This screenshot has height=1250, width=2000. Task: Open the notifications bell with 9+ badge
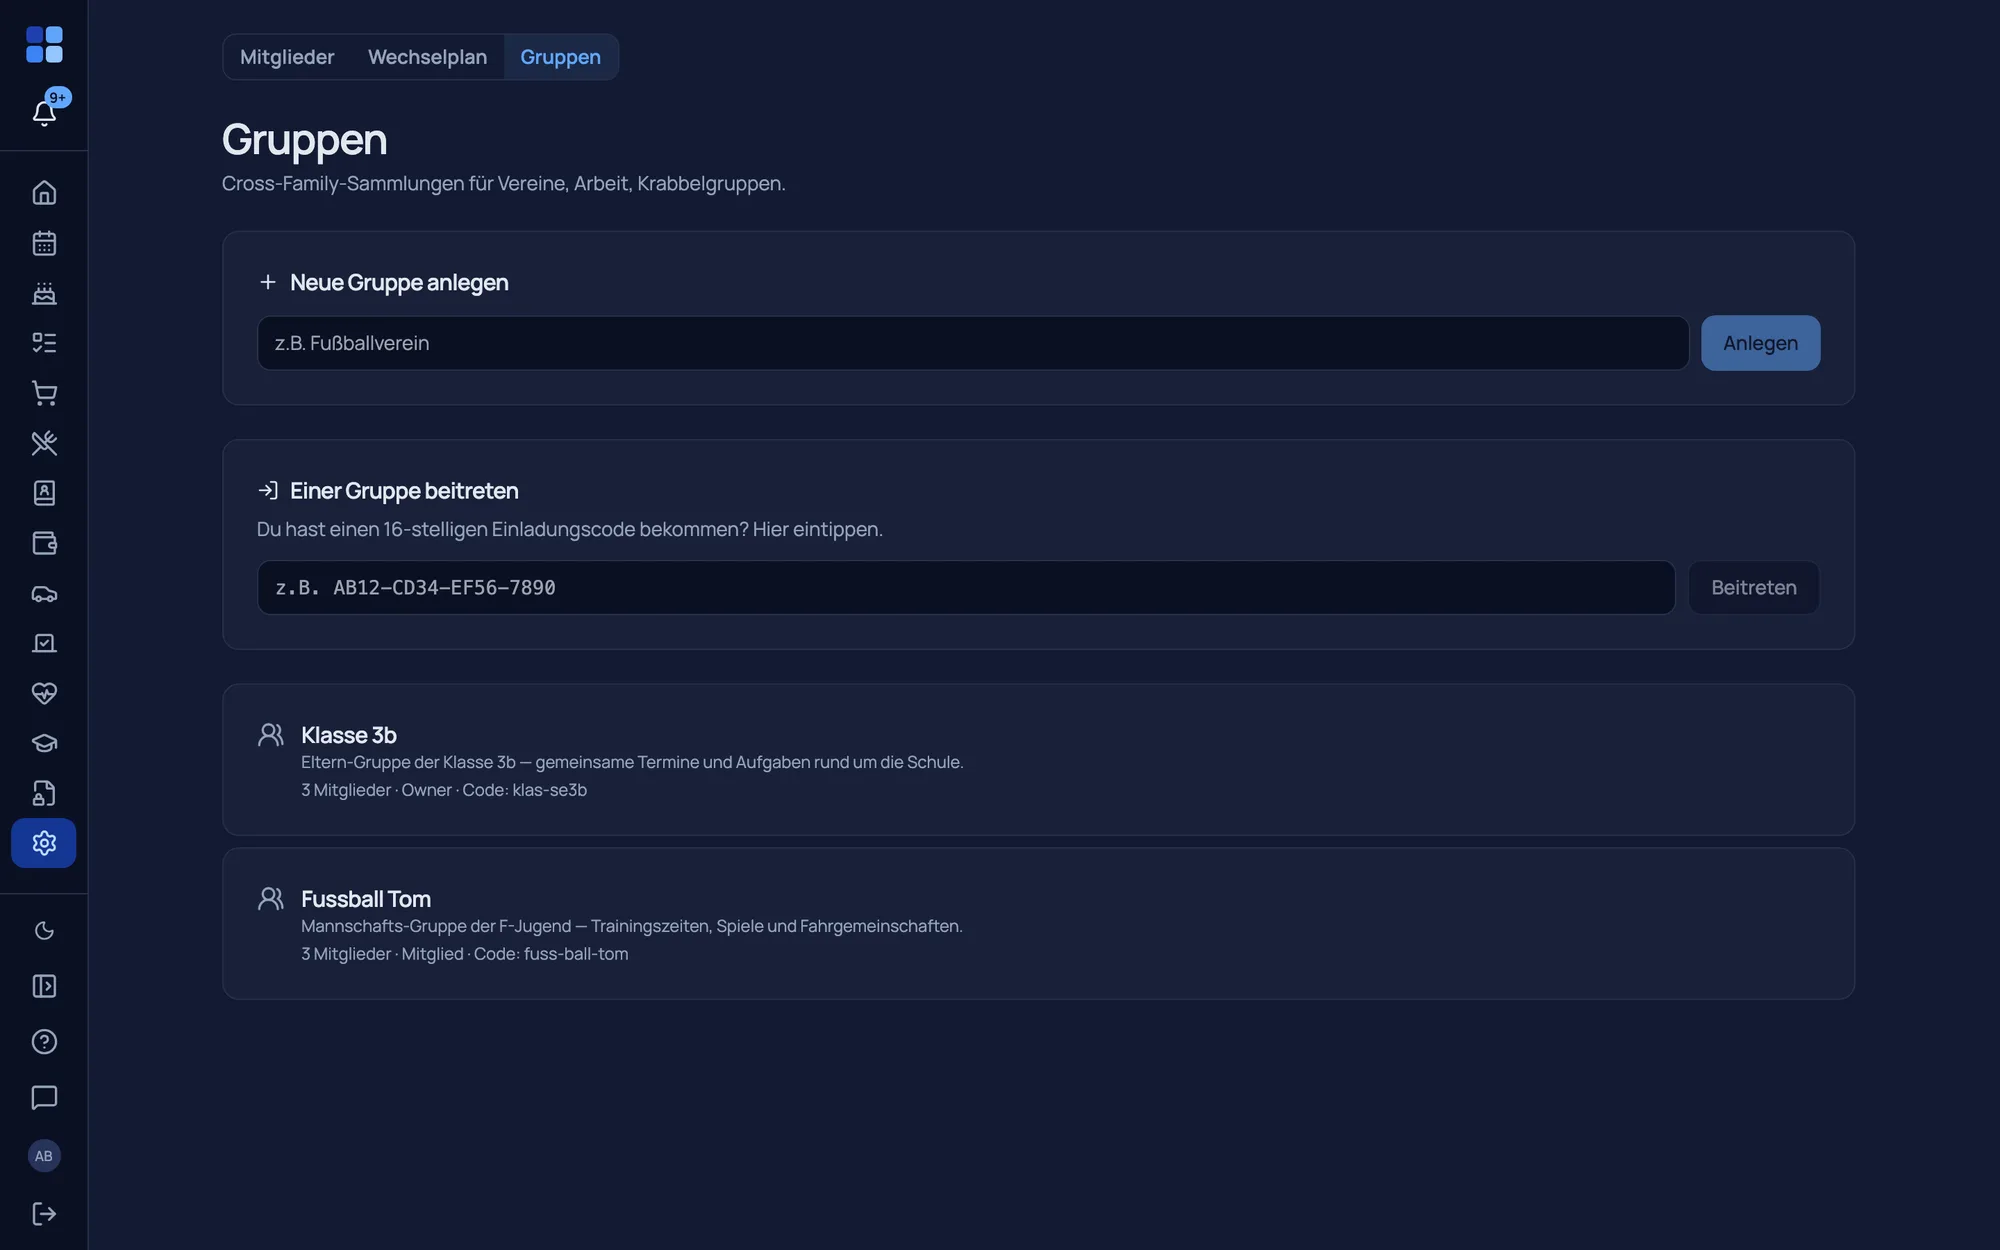[44, 112]
